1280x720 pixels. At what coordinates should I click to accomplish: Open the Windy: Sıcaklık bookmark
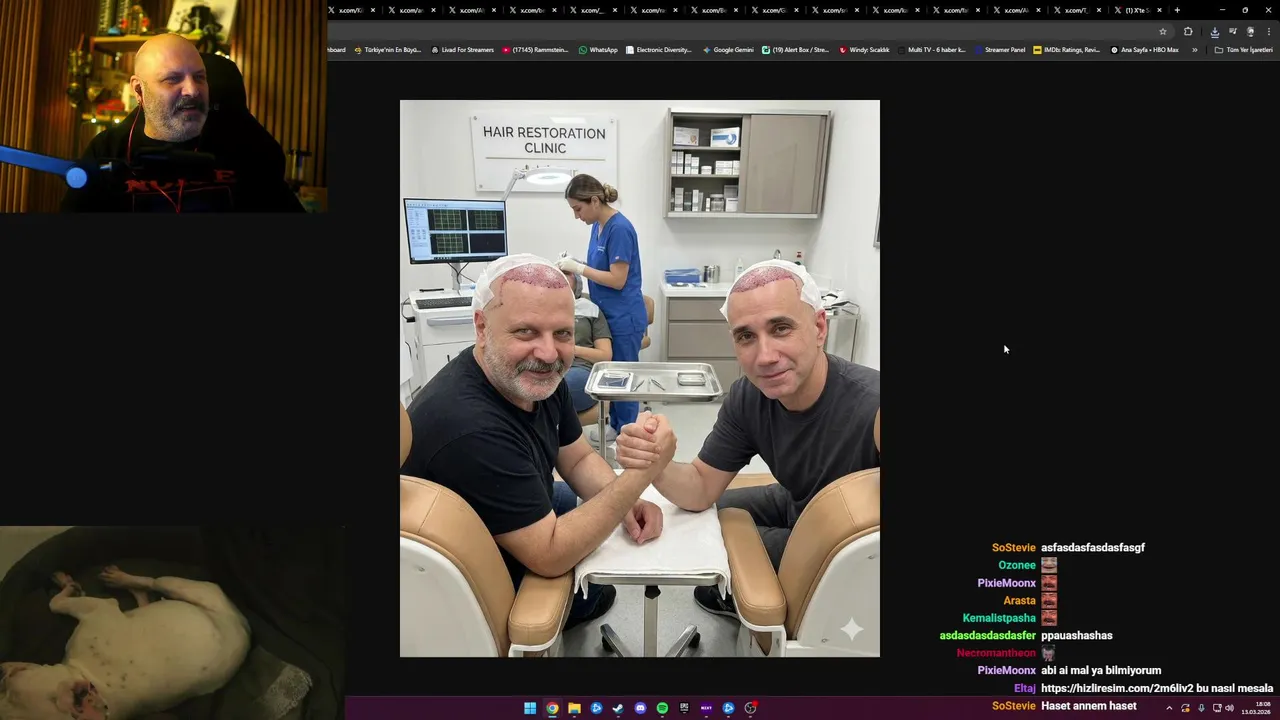pos(864,50)
